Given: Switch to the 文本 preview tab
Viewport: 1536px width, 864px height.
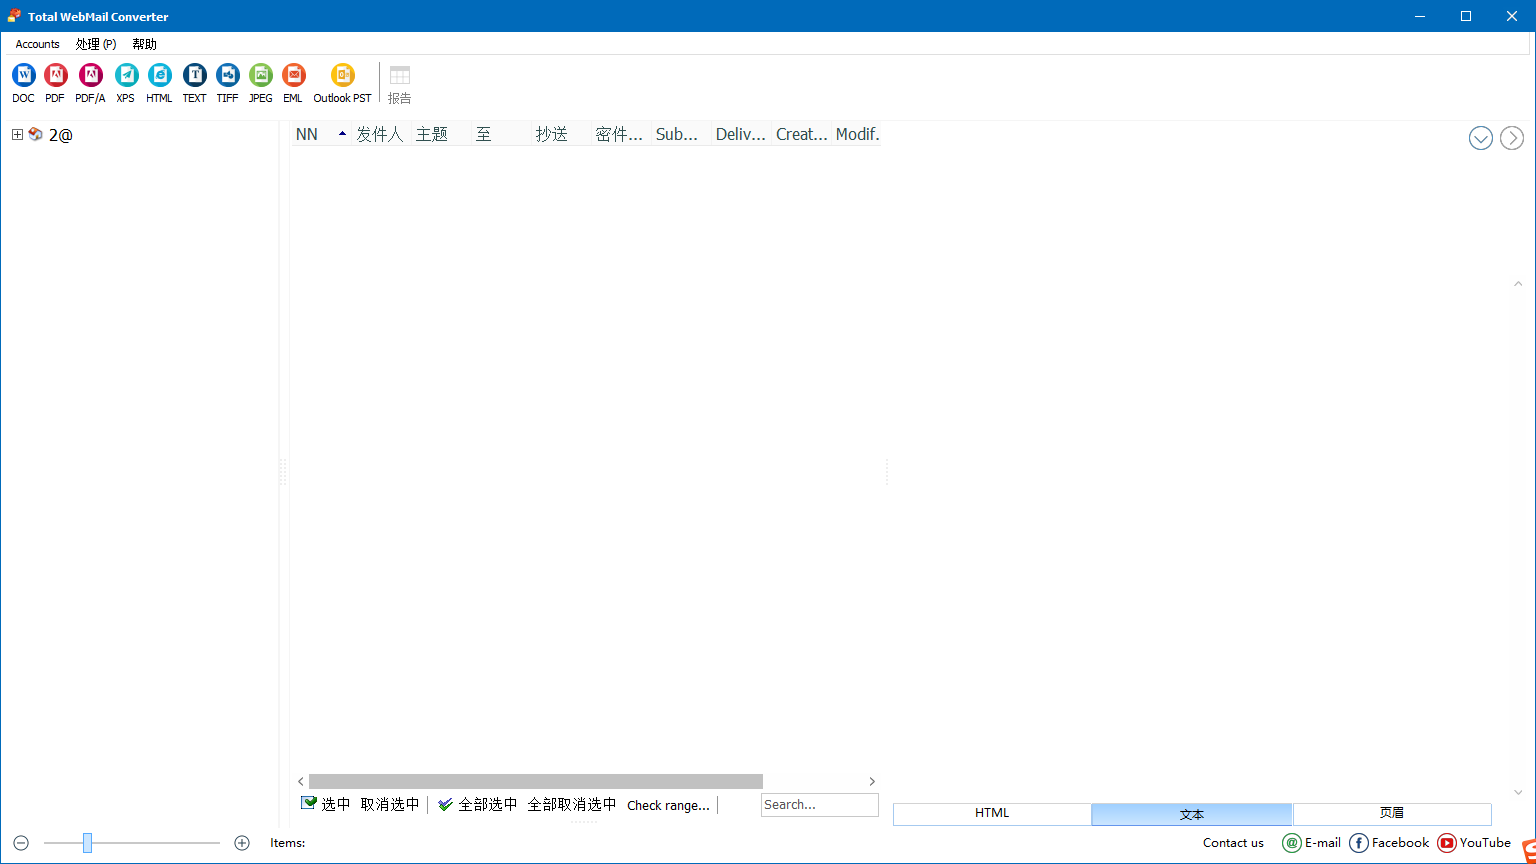Looking at the screenshot, I should 1192,814.
